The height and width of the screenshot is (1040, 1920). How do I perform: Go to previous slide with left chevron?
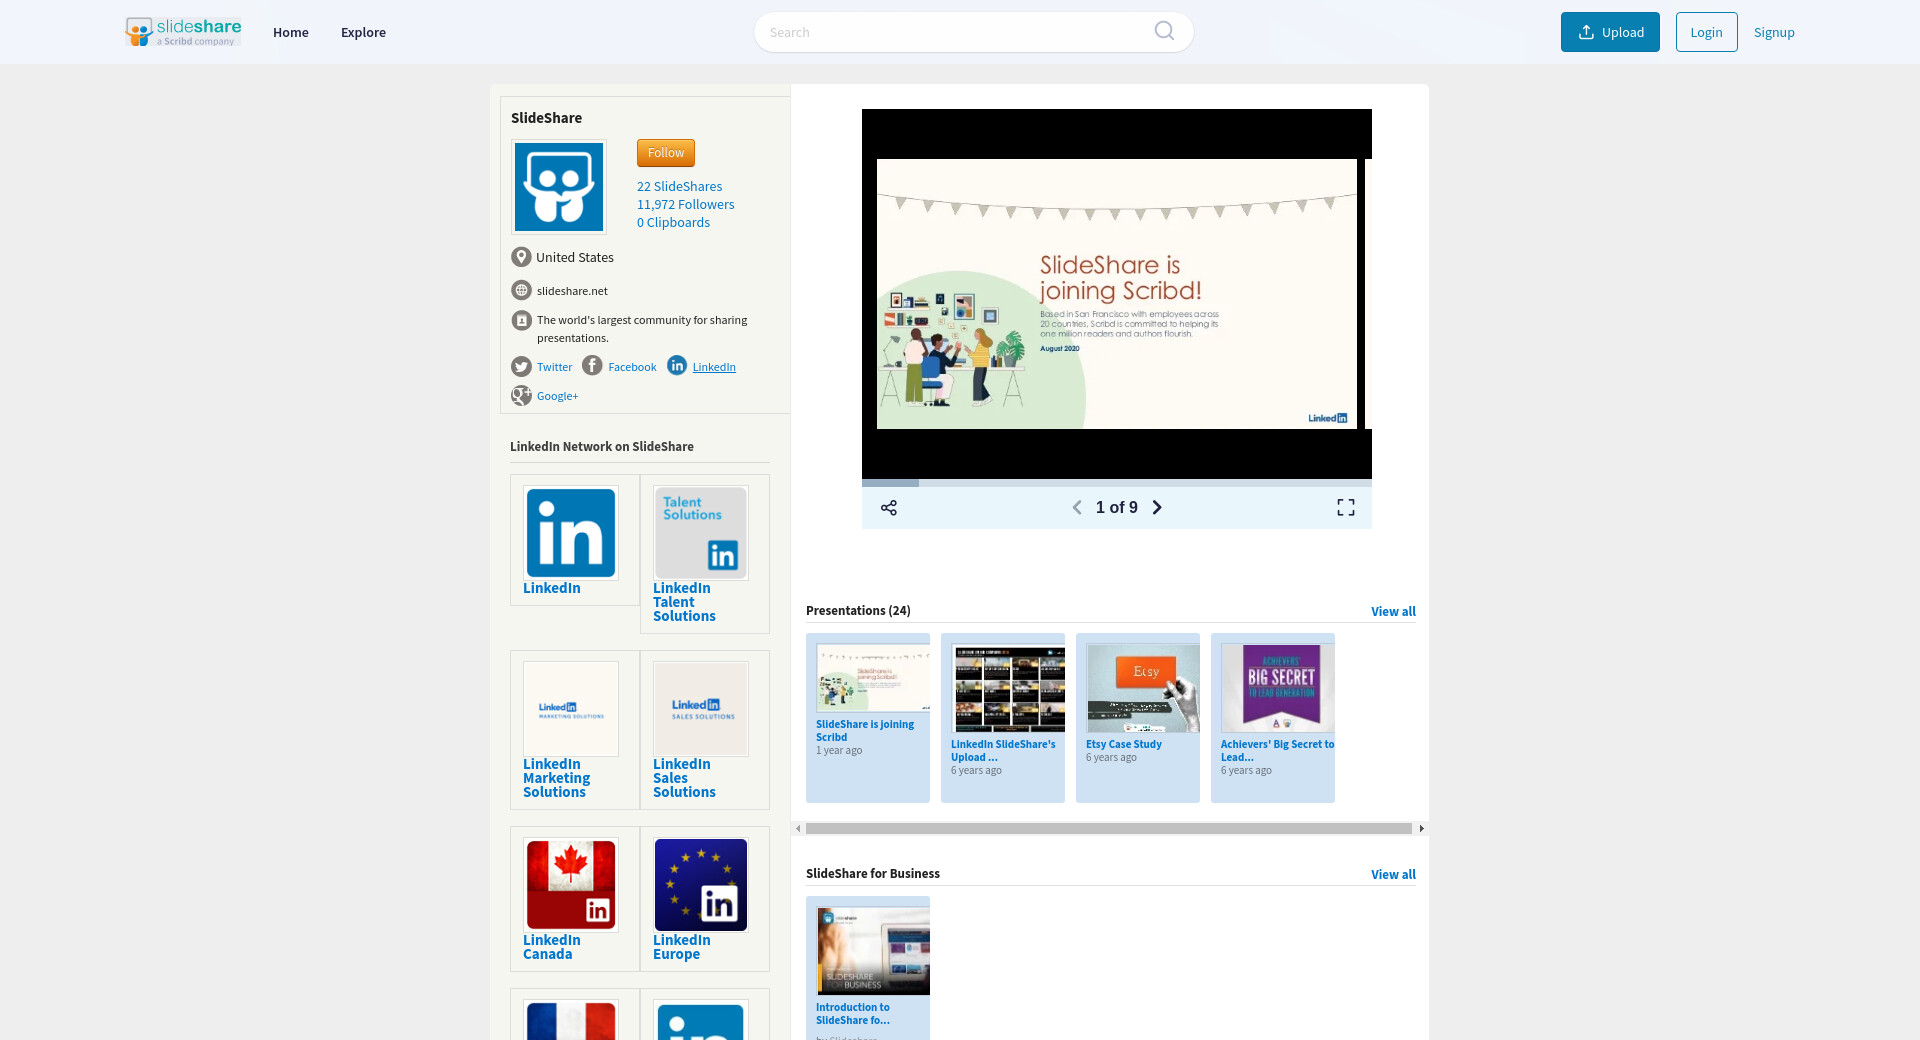tap(1077, 508)
